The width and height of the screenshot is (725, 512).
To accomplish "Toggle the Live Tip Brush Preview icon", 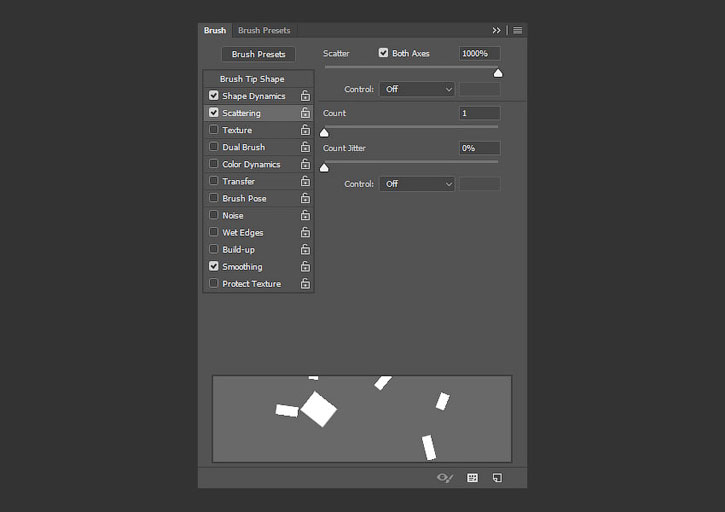I will [x=445, y=478].
